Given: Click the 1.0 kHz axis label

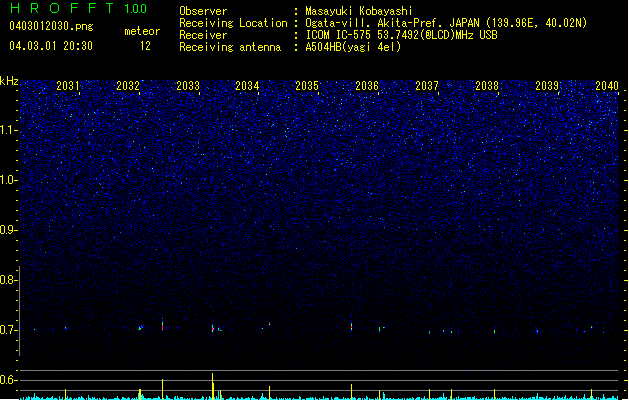Looking at the screenshot, I should tap(8, 180).
